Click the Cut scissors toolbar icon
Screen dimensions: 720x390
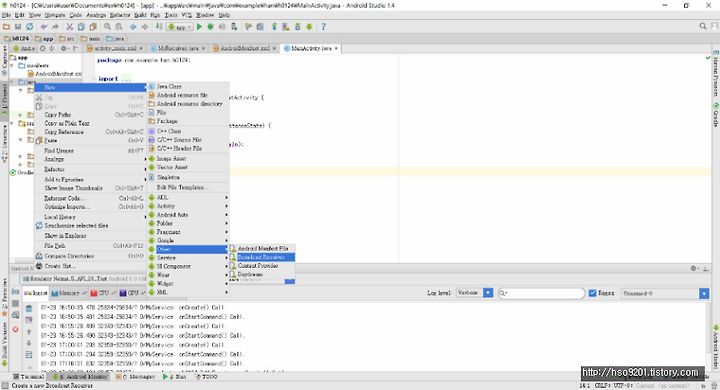click(70, 27)
